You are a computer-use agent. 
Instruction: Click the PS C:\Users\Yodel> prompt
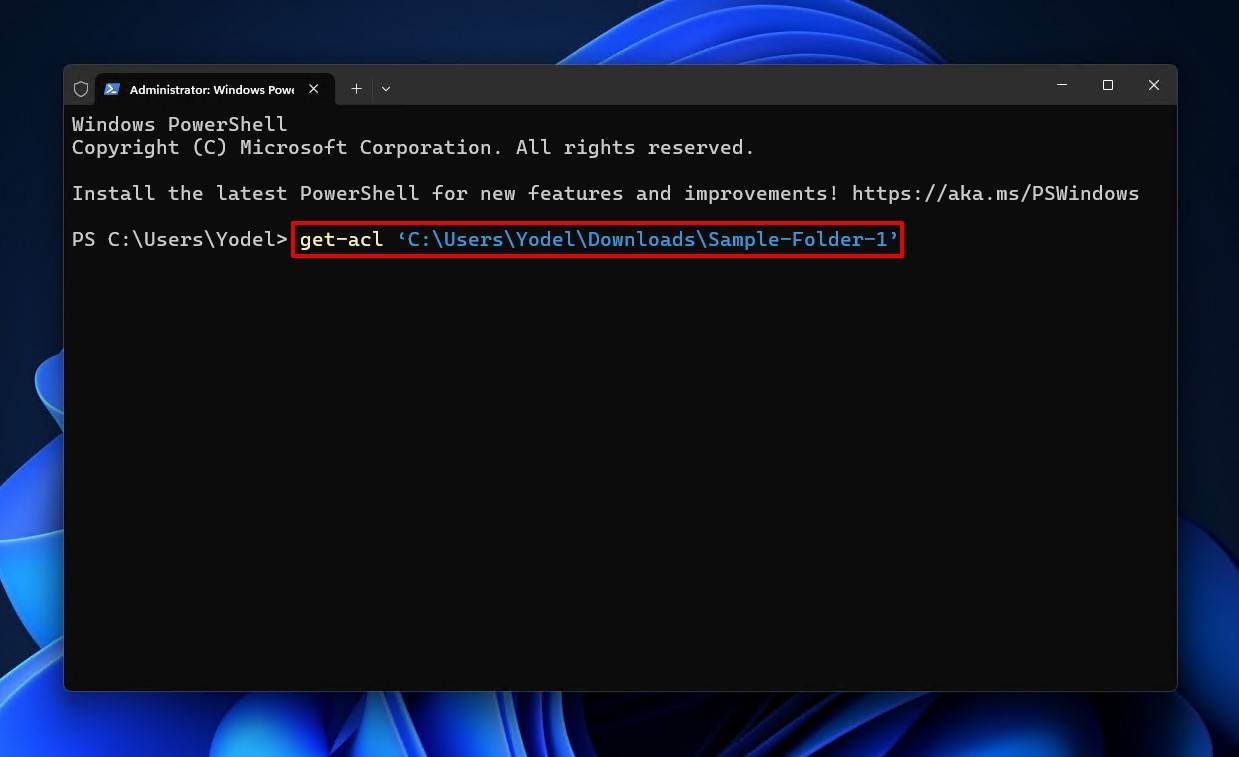point(180,240)
